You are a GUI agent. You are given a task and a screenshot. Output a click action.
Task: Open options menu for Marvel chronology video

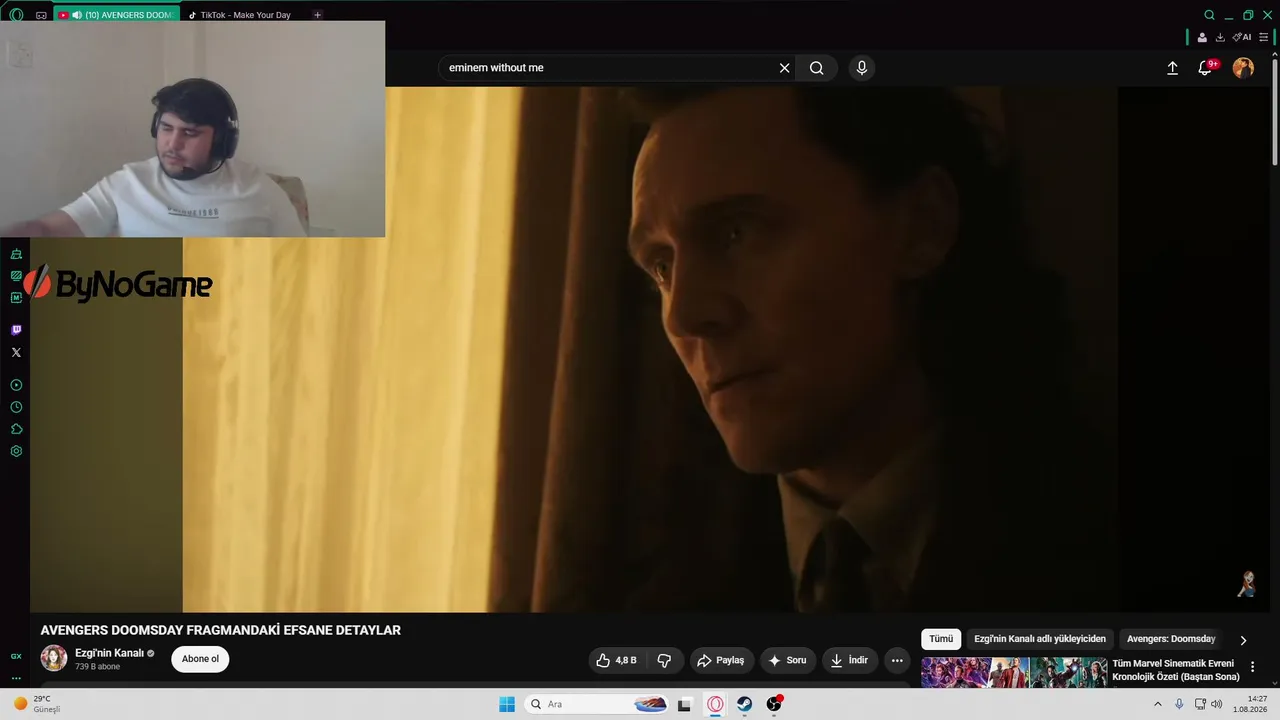tap(1252, 667)
